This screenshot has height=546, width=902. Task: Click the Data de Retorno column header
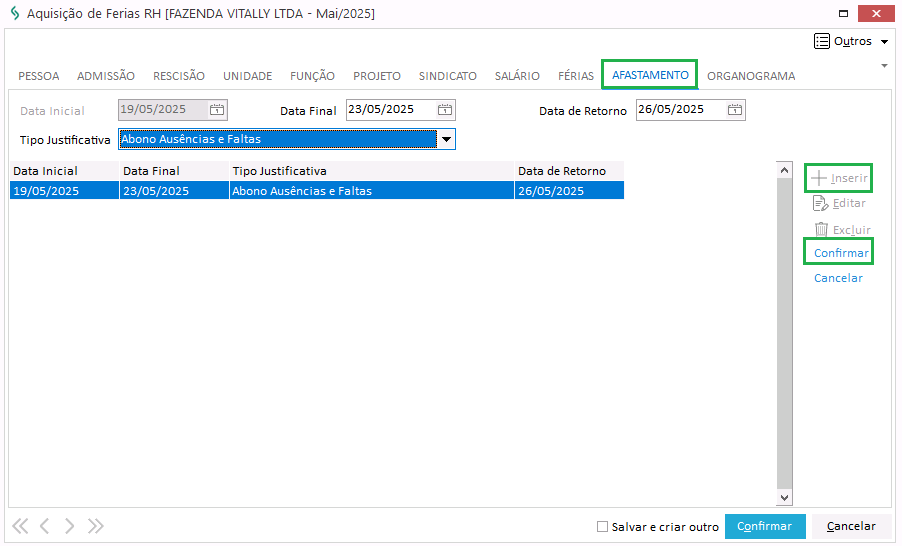coord(569,171)
